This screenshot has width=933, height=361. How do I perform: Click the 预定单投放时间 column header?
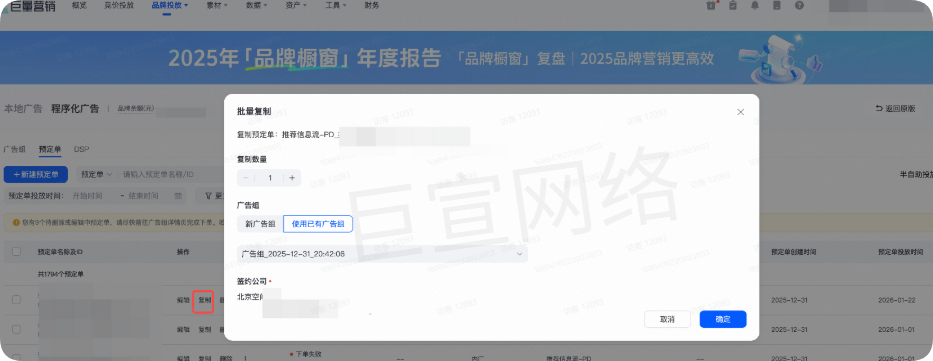click(x=901, y=252)
